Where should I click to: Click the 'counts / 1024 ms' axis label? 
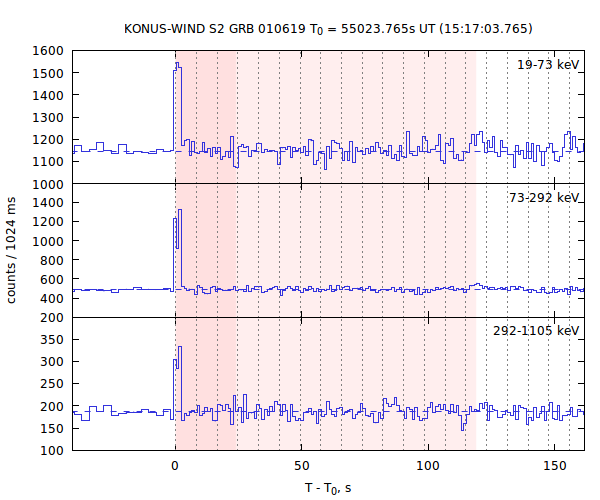(x=11, y=251)
